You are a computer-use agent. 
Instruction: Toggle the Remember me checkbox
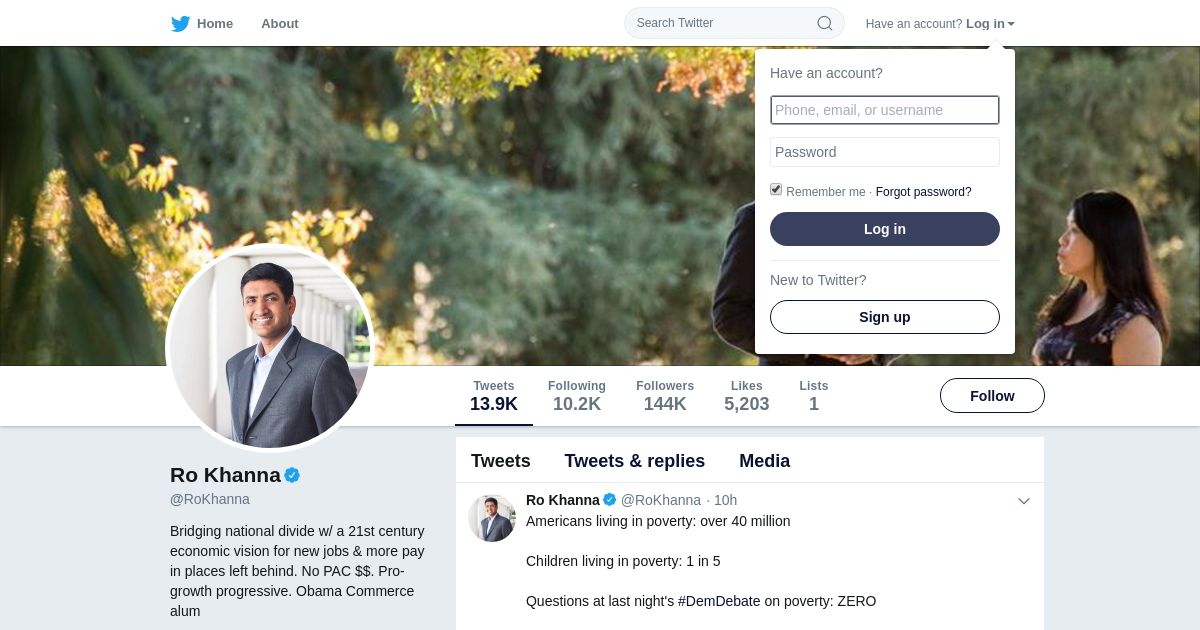[776, 190]
